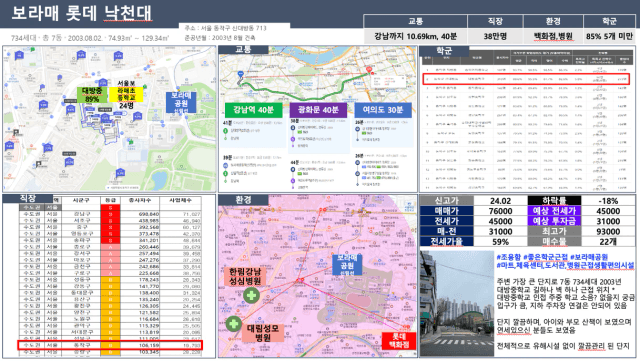Click the pink radius 환경 map
This screenshot has height=361, width=640.
(x=318, y=276)
